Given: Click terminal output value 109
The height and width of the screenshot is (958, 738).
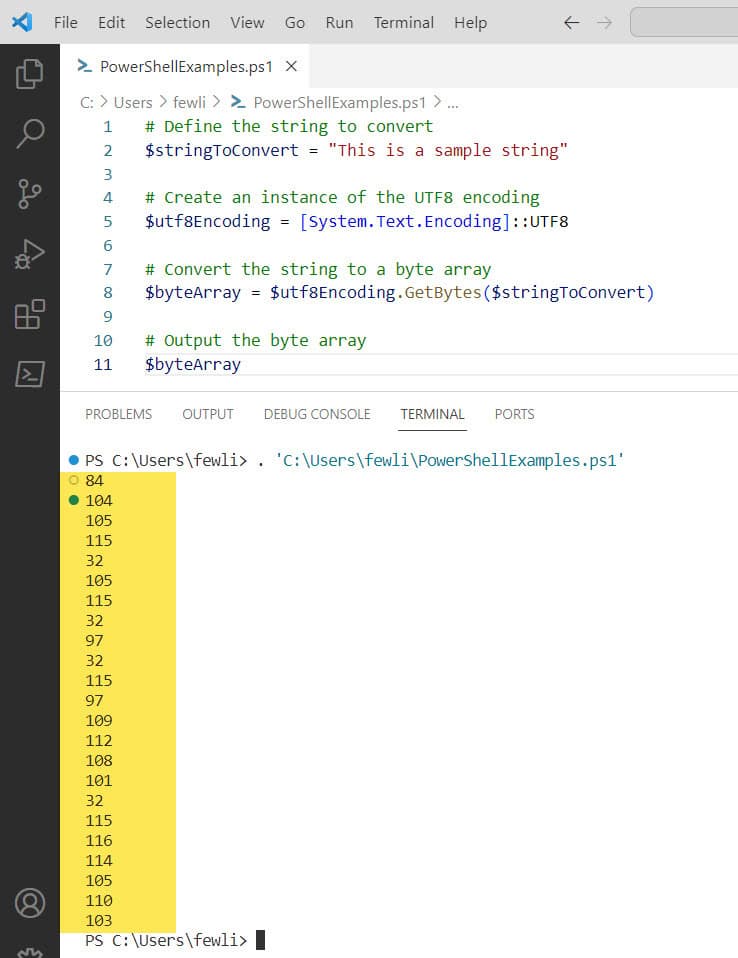Looking at the screenshot, I should (99, 720).
